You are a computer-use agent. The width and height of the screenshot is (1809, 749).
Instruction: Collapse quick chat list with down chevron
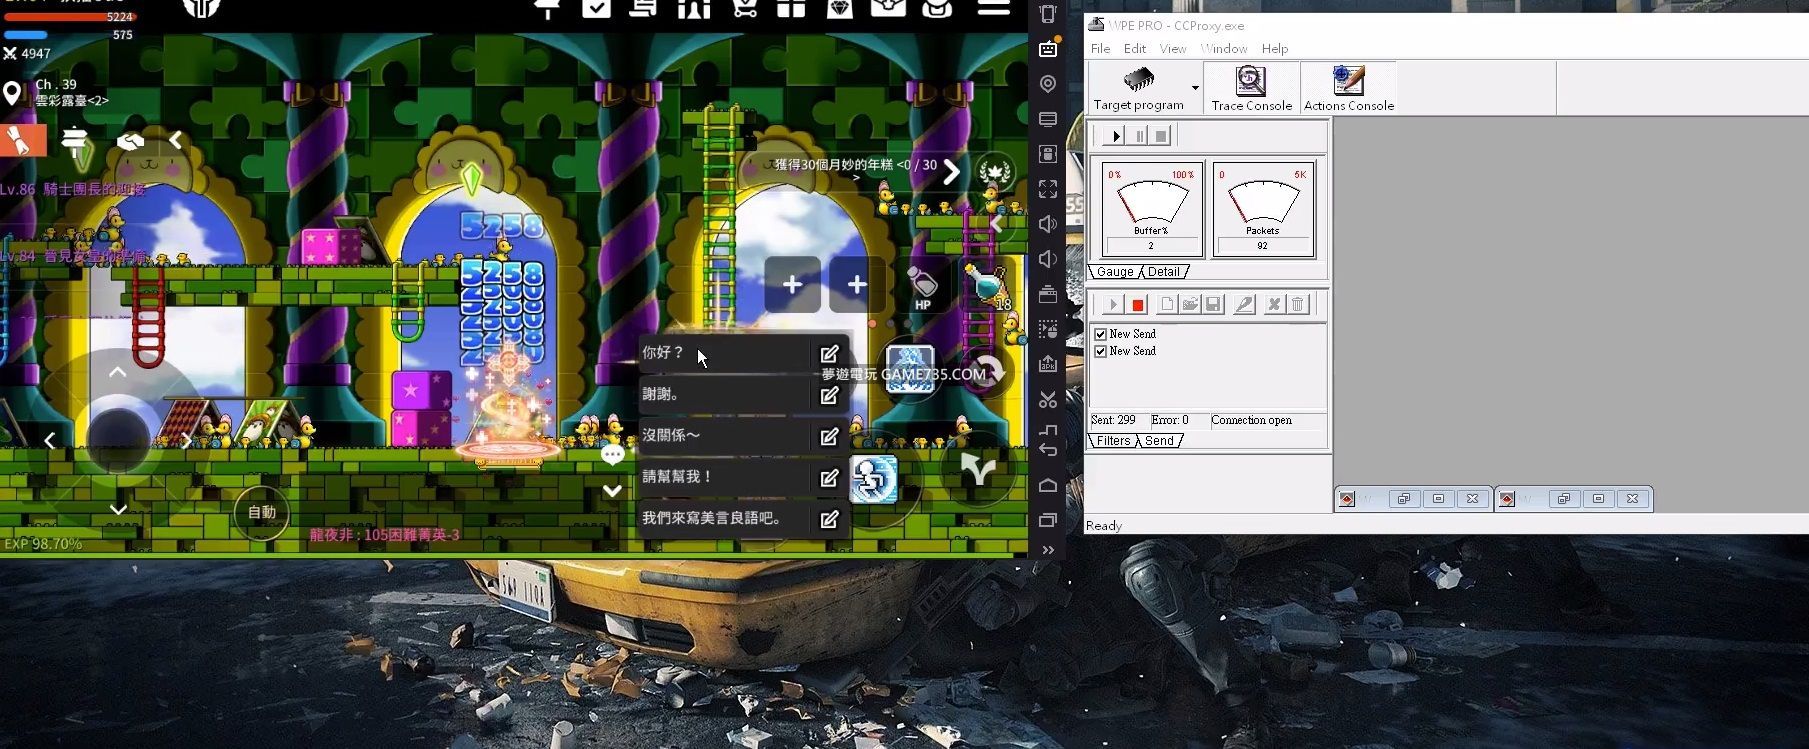pos(612,491)
